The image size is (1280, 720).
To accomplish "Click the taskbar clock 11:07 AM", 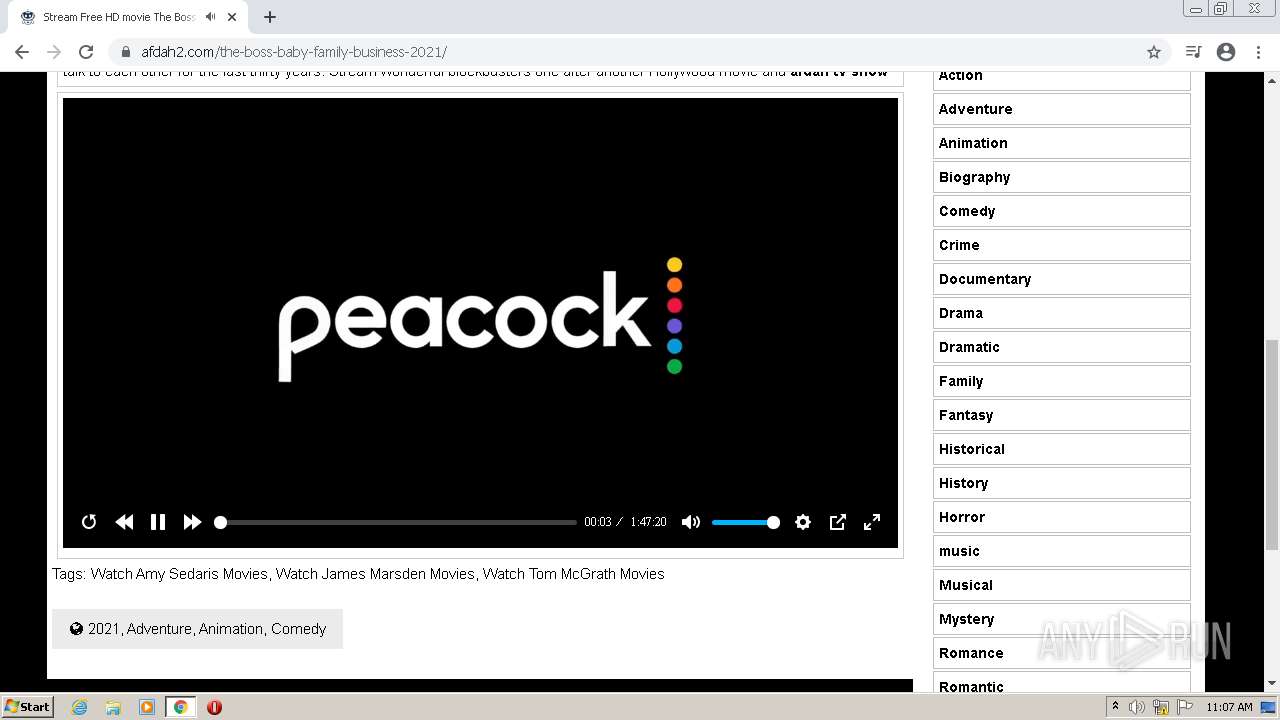I will click(1229, 707).
